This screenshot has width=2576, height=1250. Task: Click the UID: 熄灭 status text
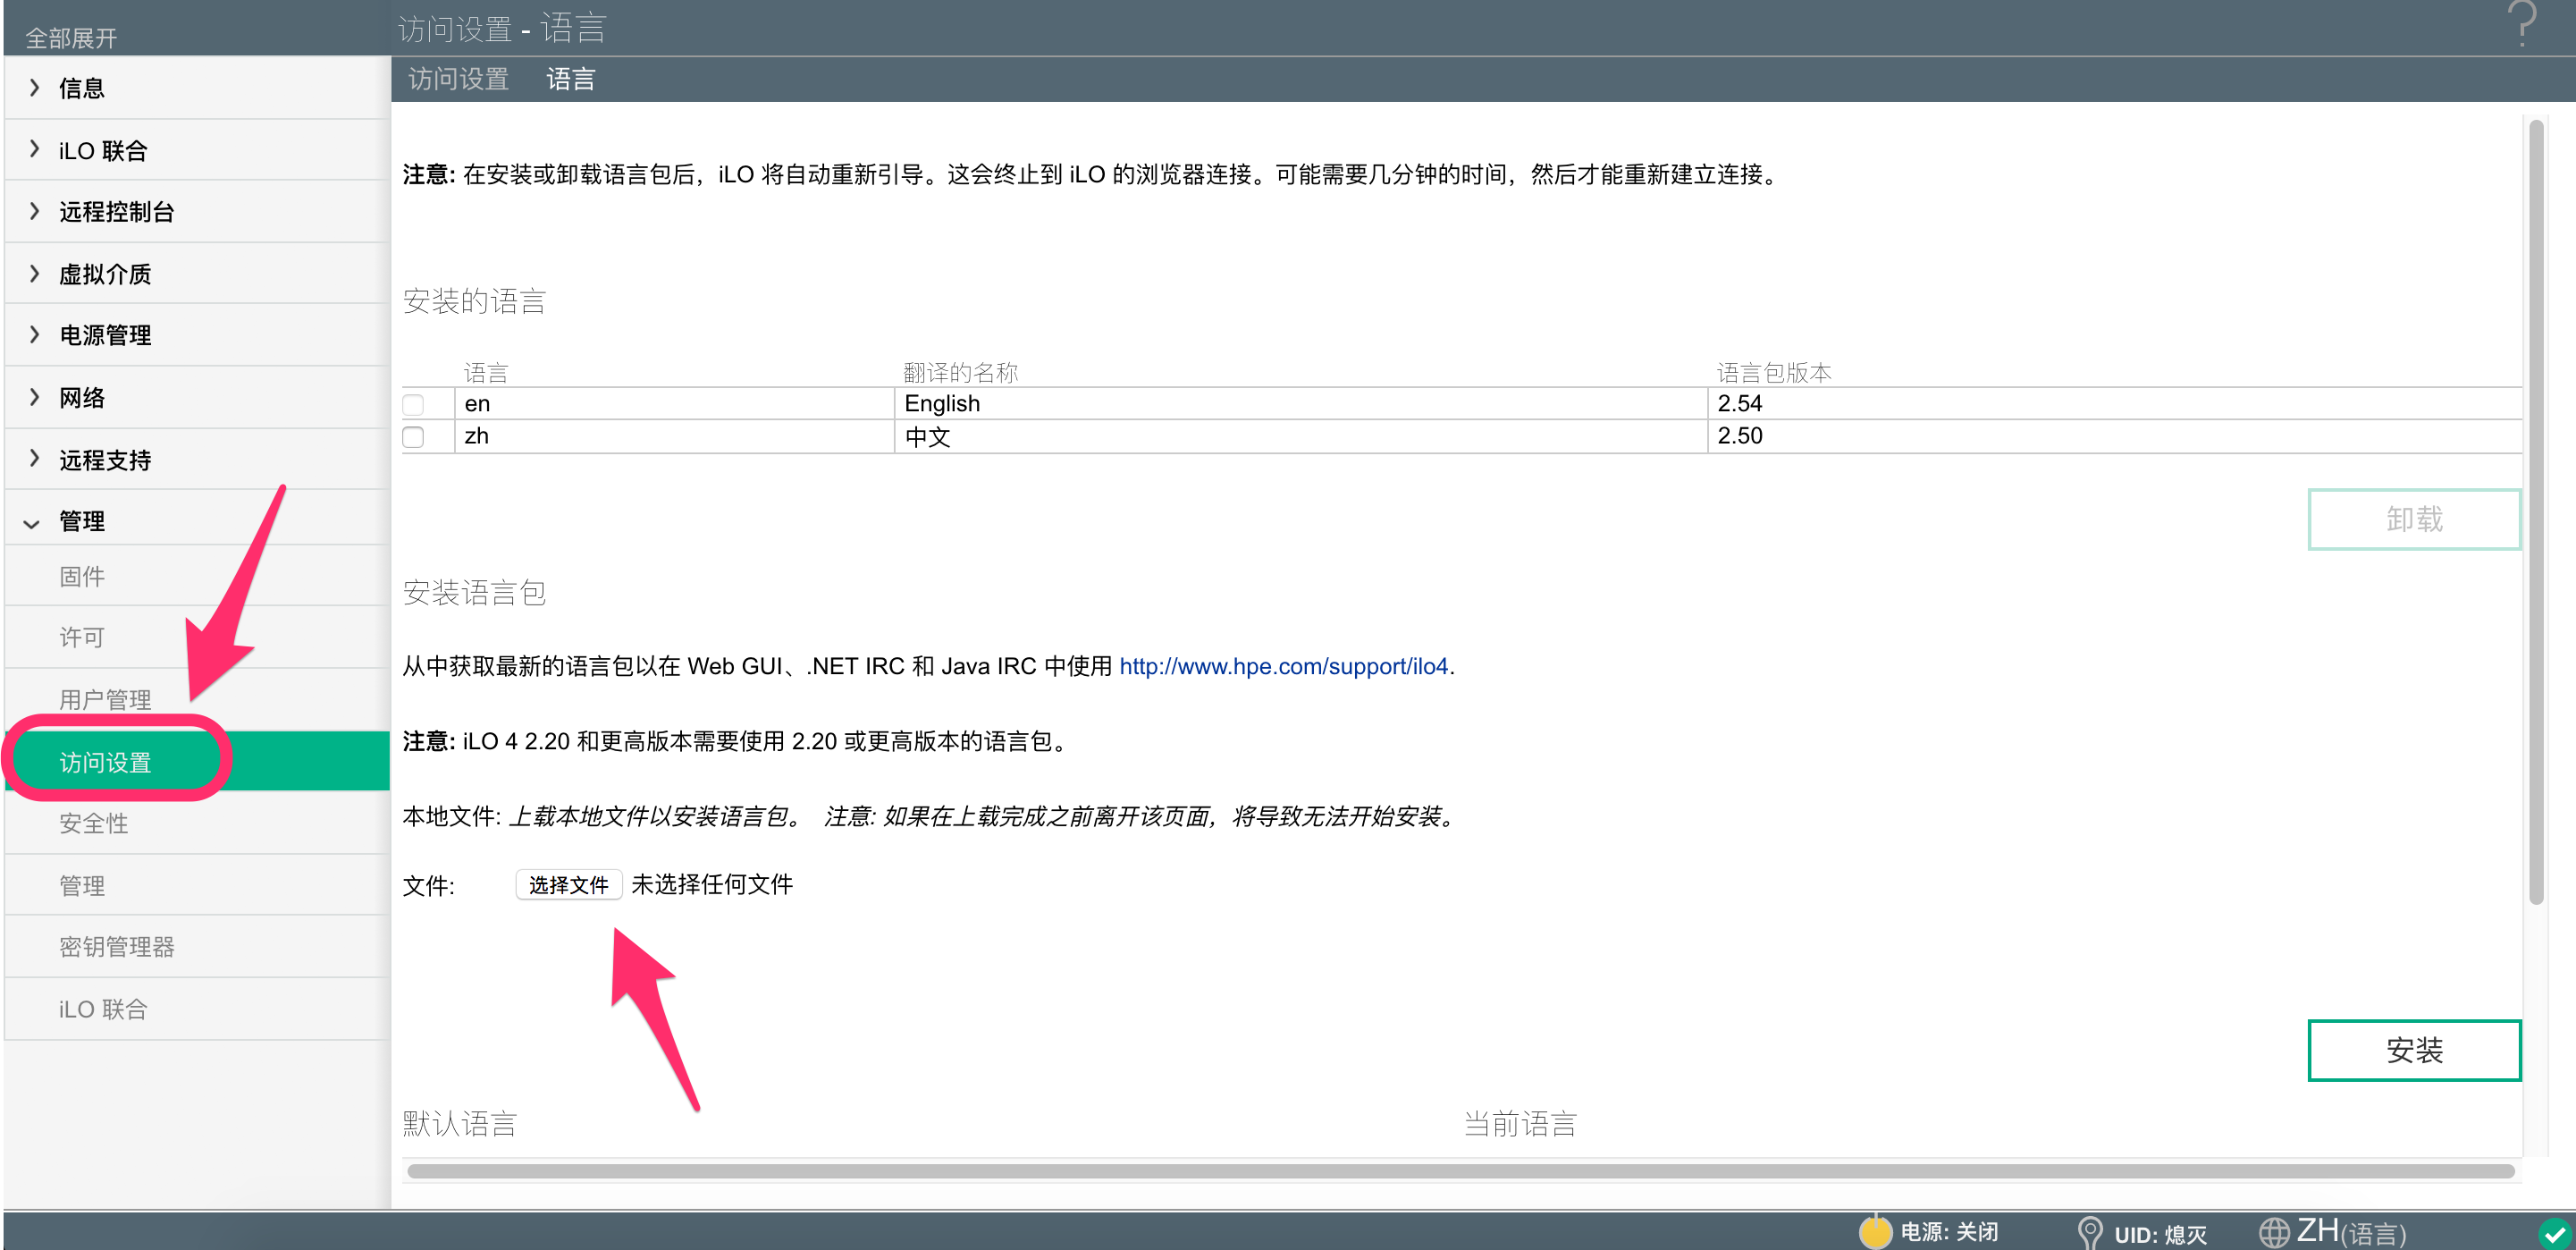coord(2160,1234)
